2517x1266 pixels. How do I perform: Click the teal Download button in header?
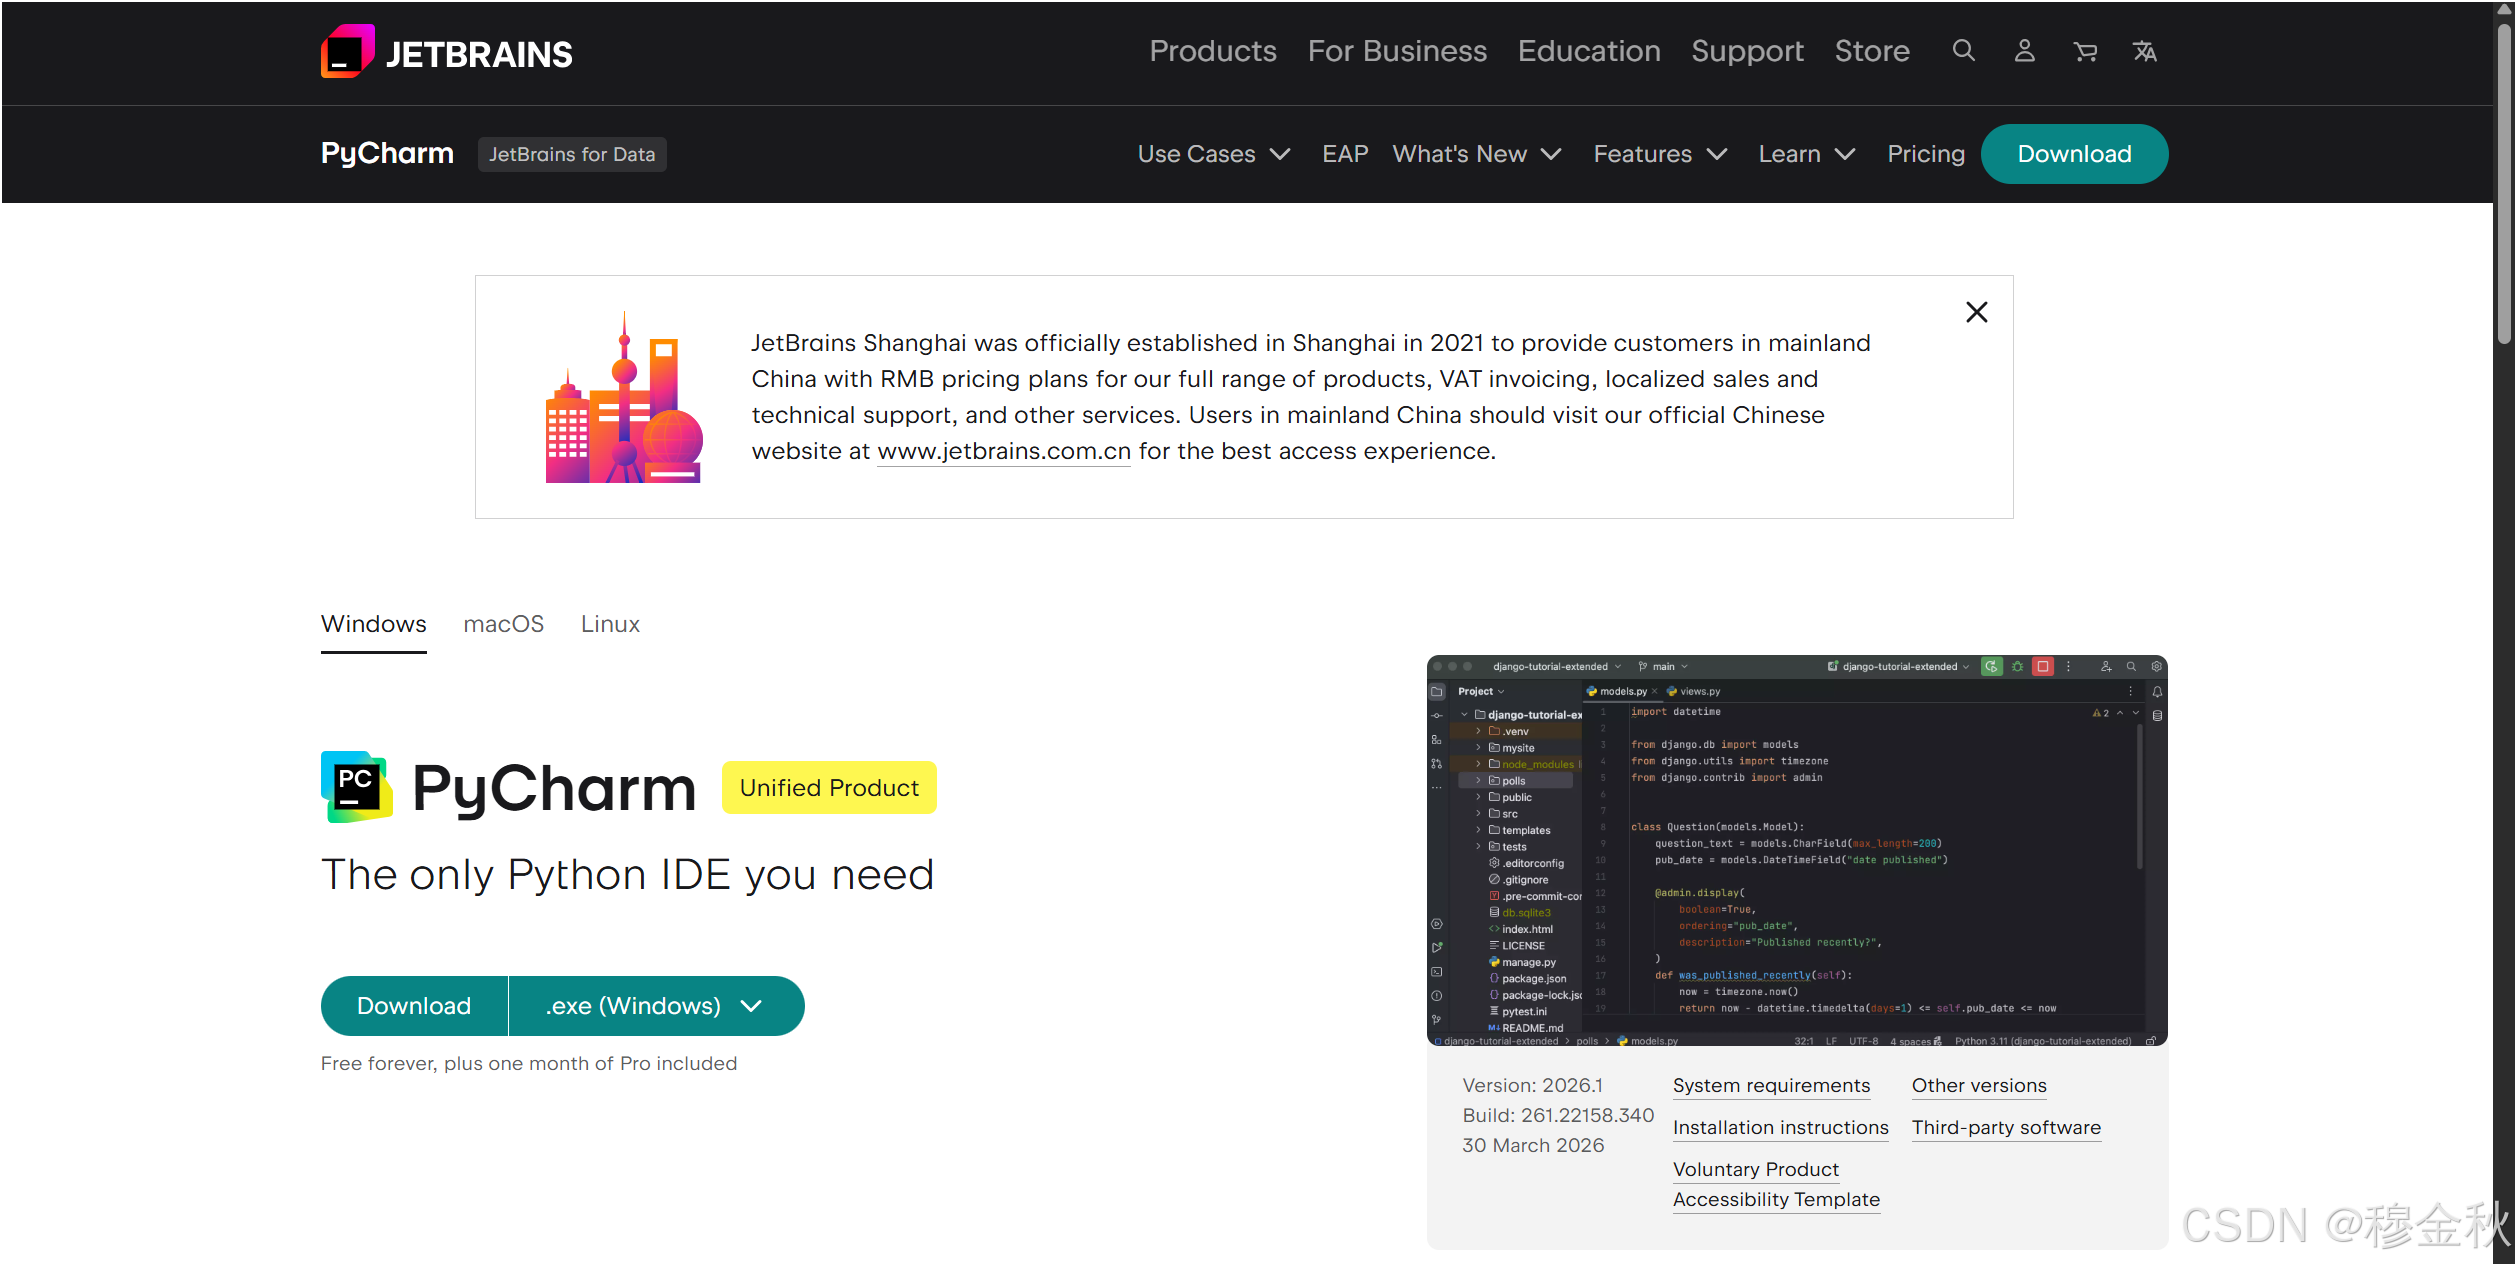(x=2074, y=154)
